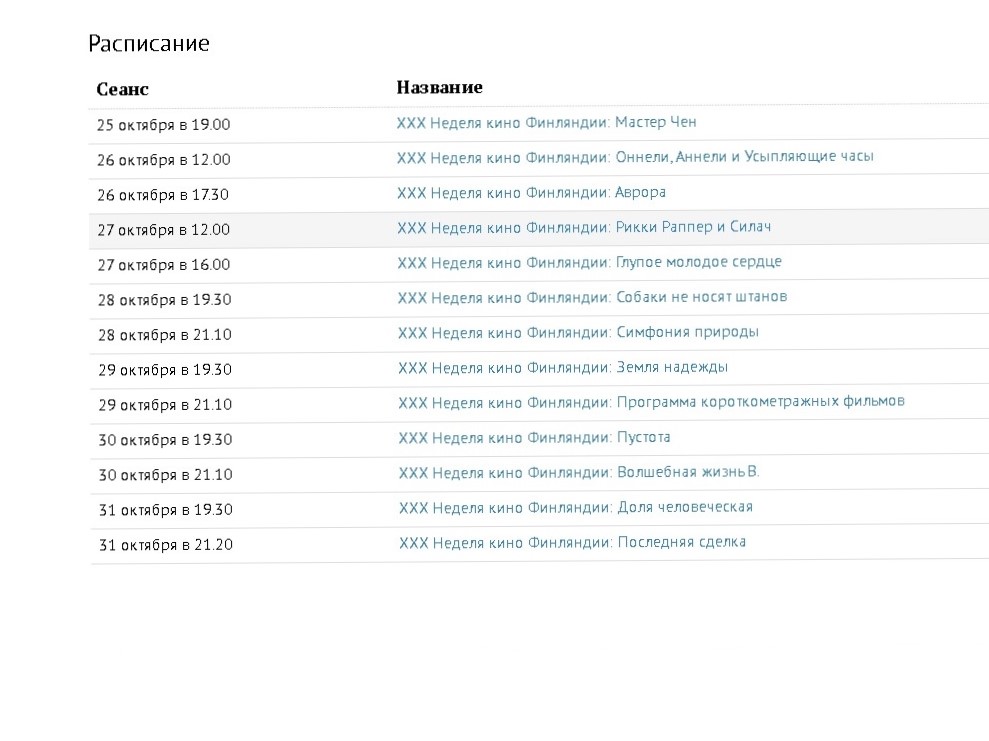Open the "Последняя сделка" film link

(572, 542)
